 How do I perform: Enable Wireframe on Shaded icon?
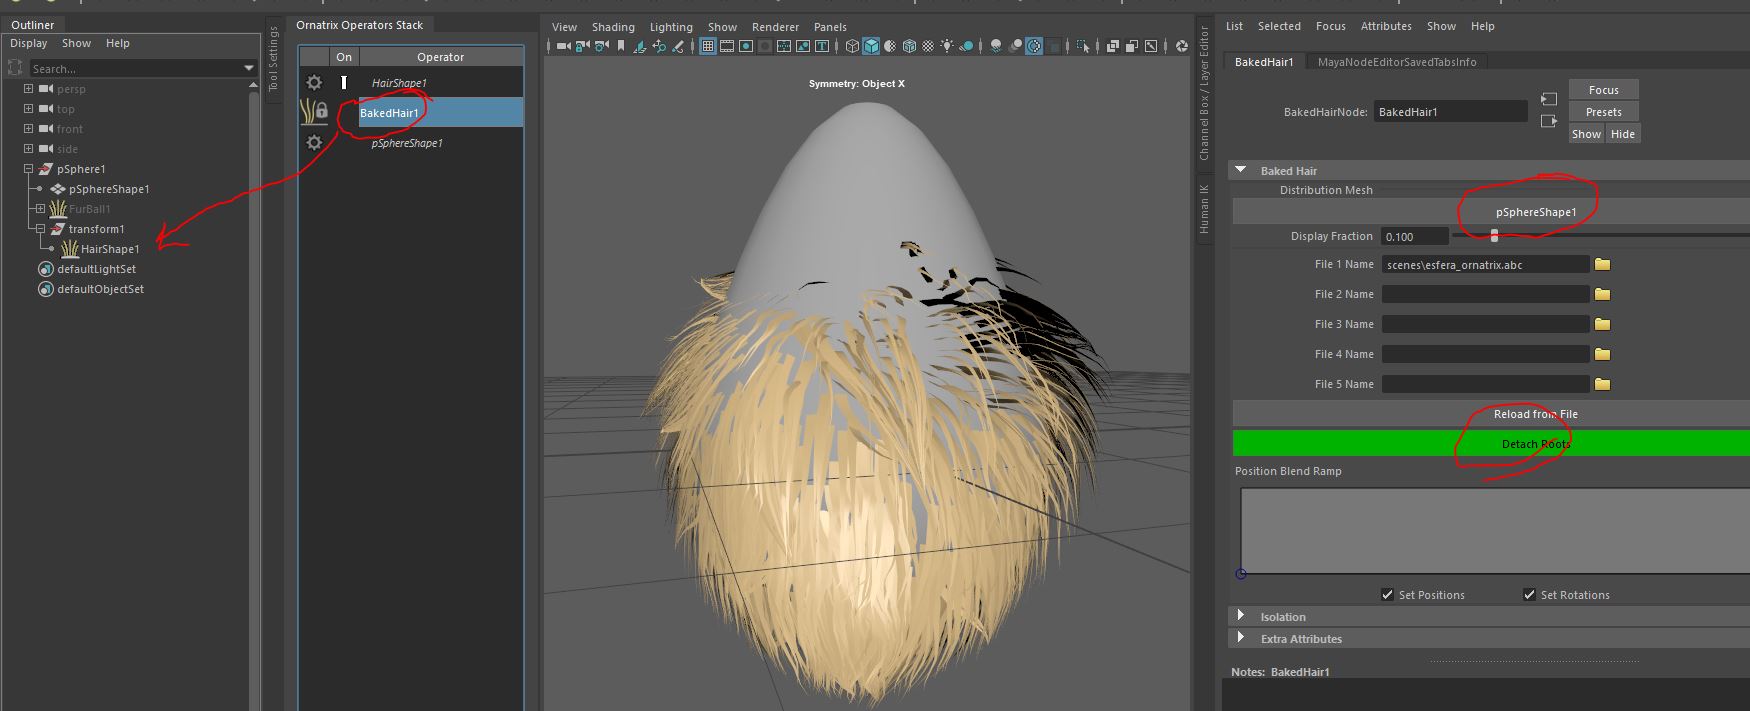click(909, 46)
